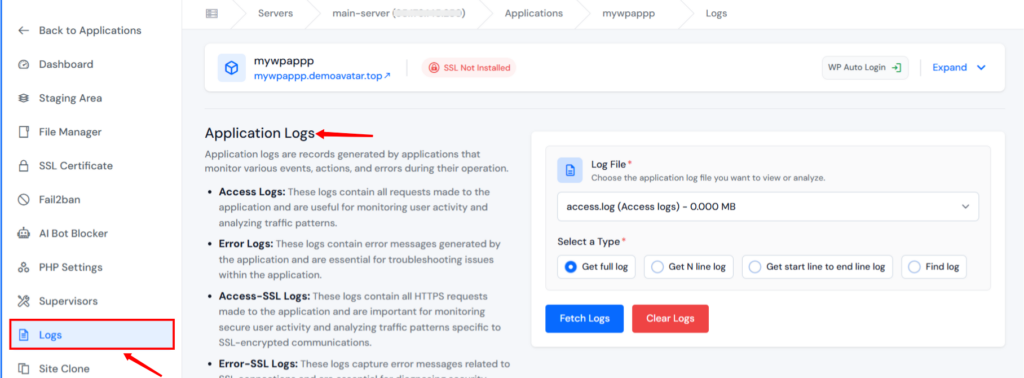Select the Get full log radio option
The width and height of the screenshot is (1024, 378).
(596, 267)
